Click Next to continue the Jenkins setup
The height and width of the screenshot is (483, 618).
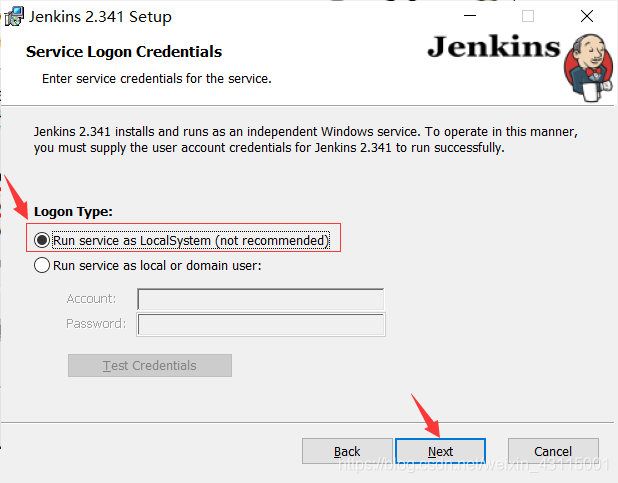click(x=440, y=451)
